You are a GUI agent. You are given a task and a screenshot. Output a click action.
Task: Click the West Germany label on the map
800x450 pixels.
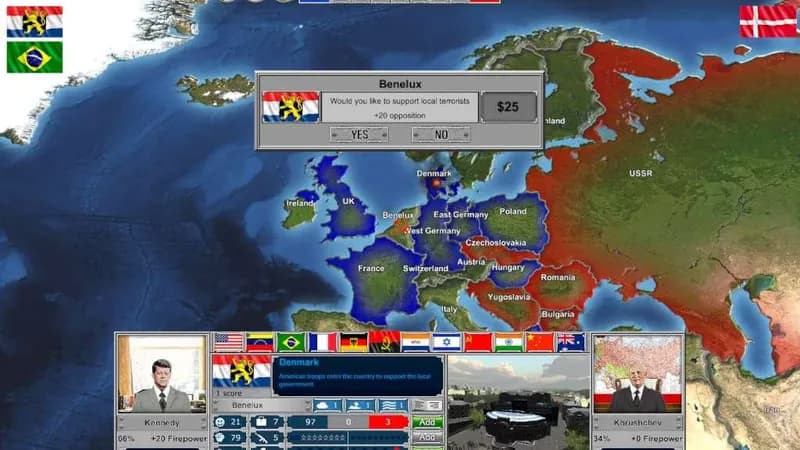[432, 231]
